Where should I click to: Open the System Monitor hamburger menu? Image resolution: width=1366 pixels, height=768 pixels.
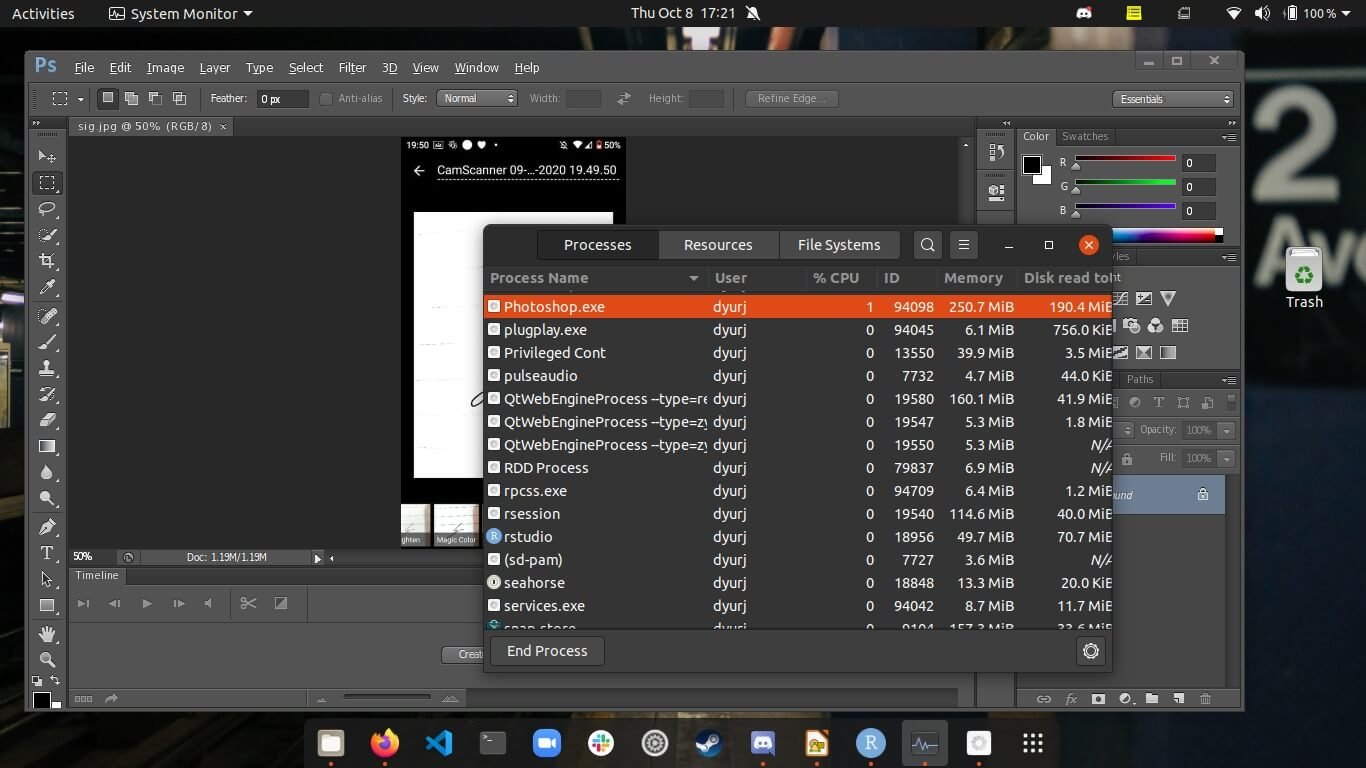pos(964,245)
